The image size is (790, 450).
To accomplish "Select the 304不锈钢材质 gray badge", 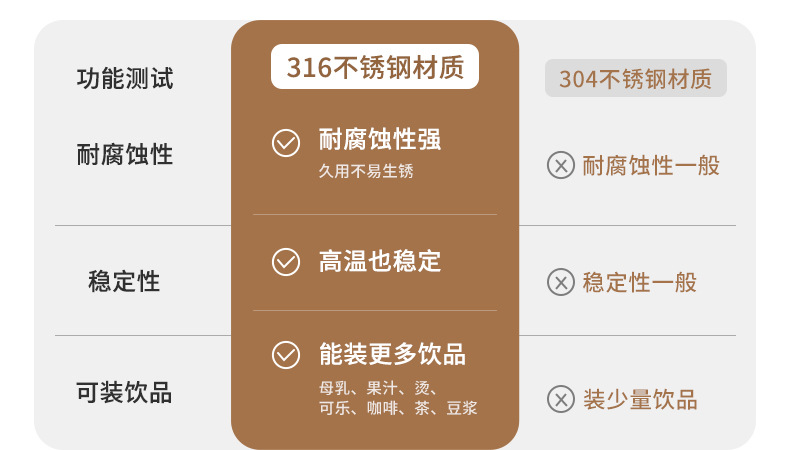I will pyautogui.click(x=635, y=79).
